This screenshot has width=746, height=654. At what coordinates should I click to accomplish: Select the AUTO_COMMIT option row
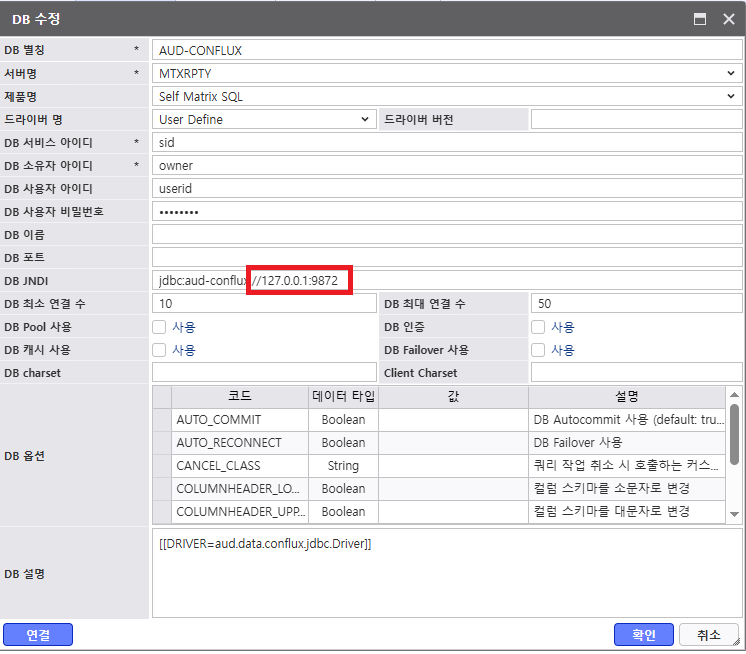[240, 420]
